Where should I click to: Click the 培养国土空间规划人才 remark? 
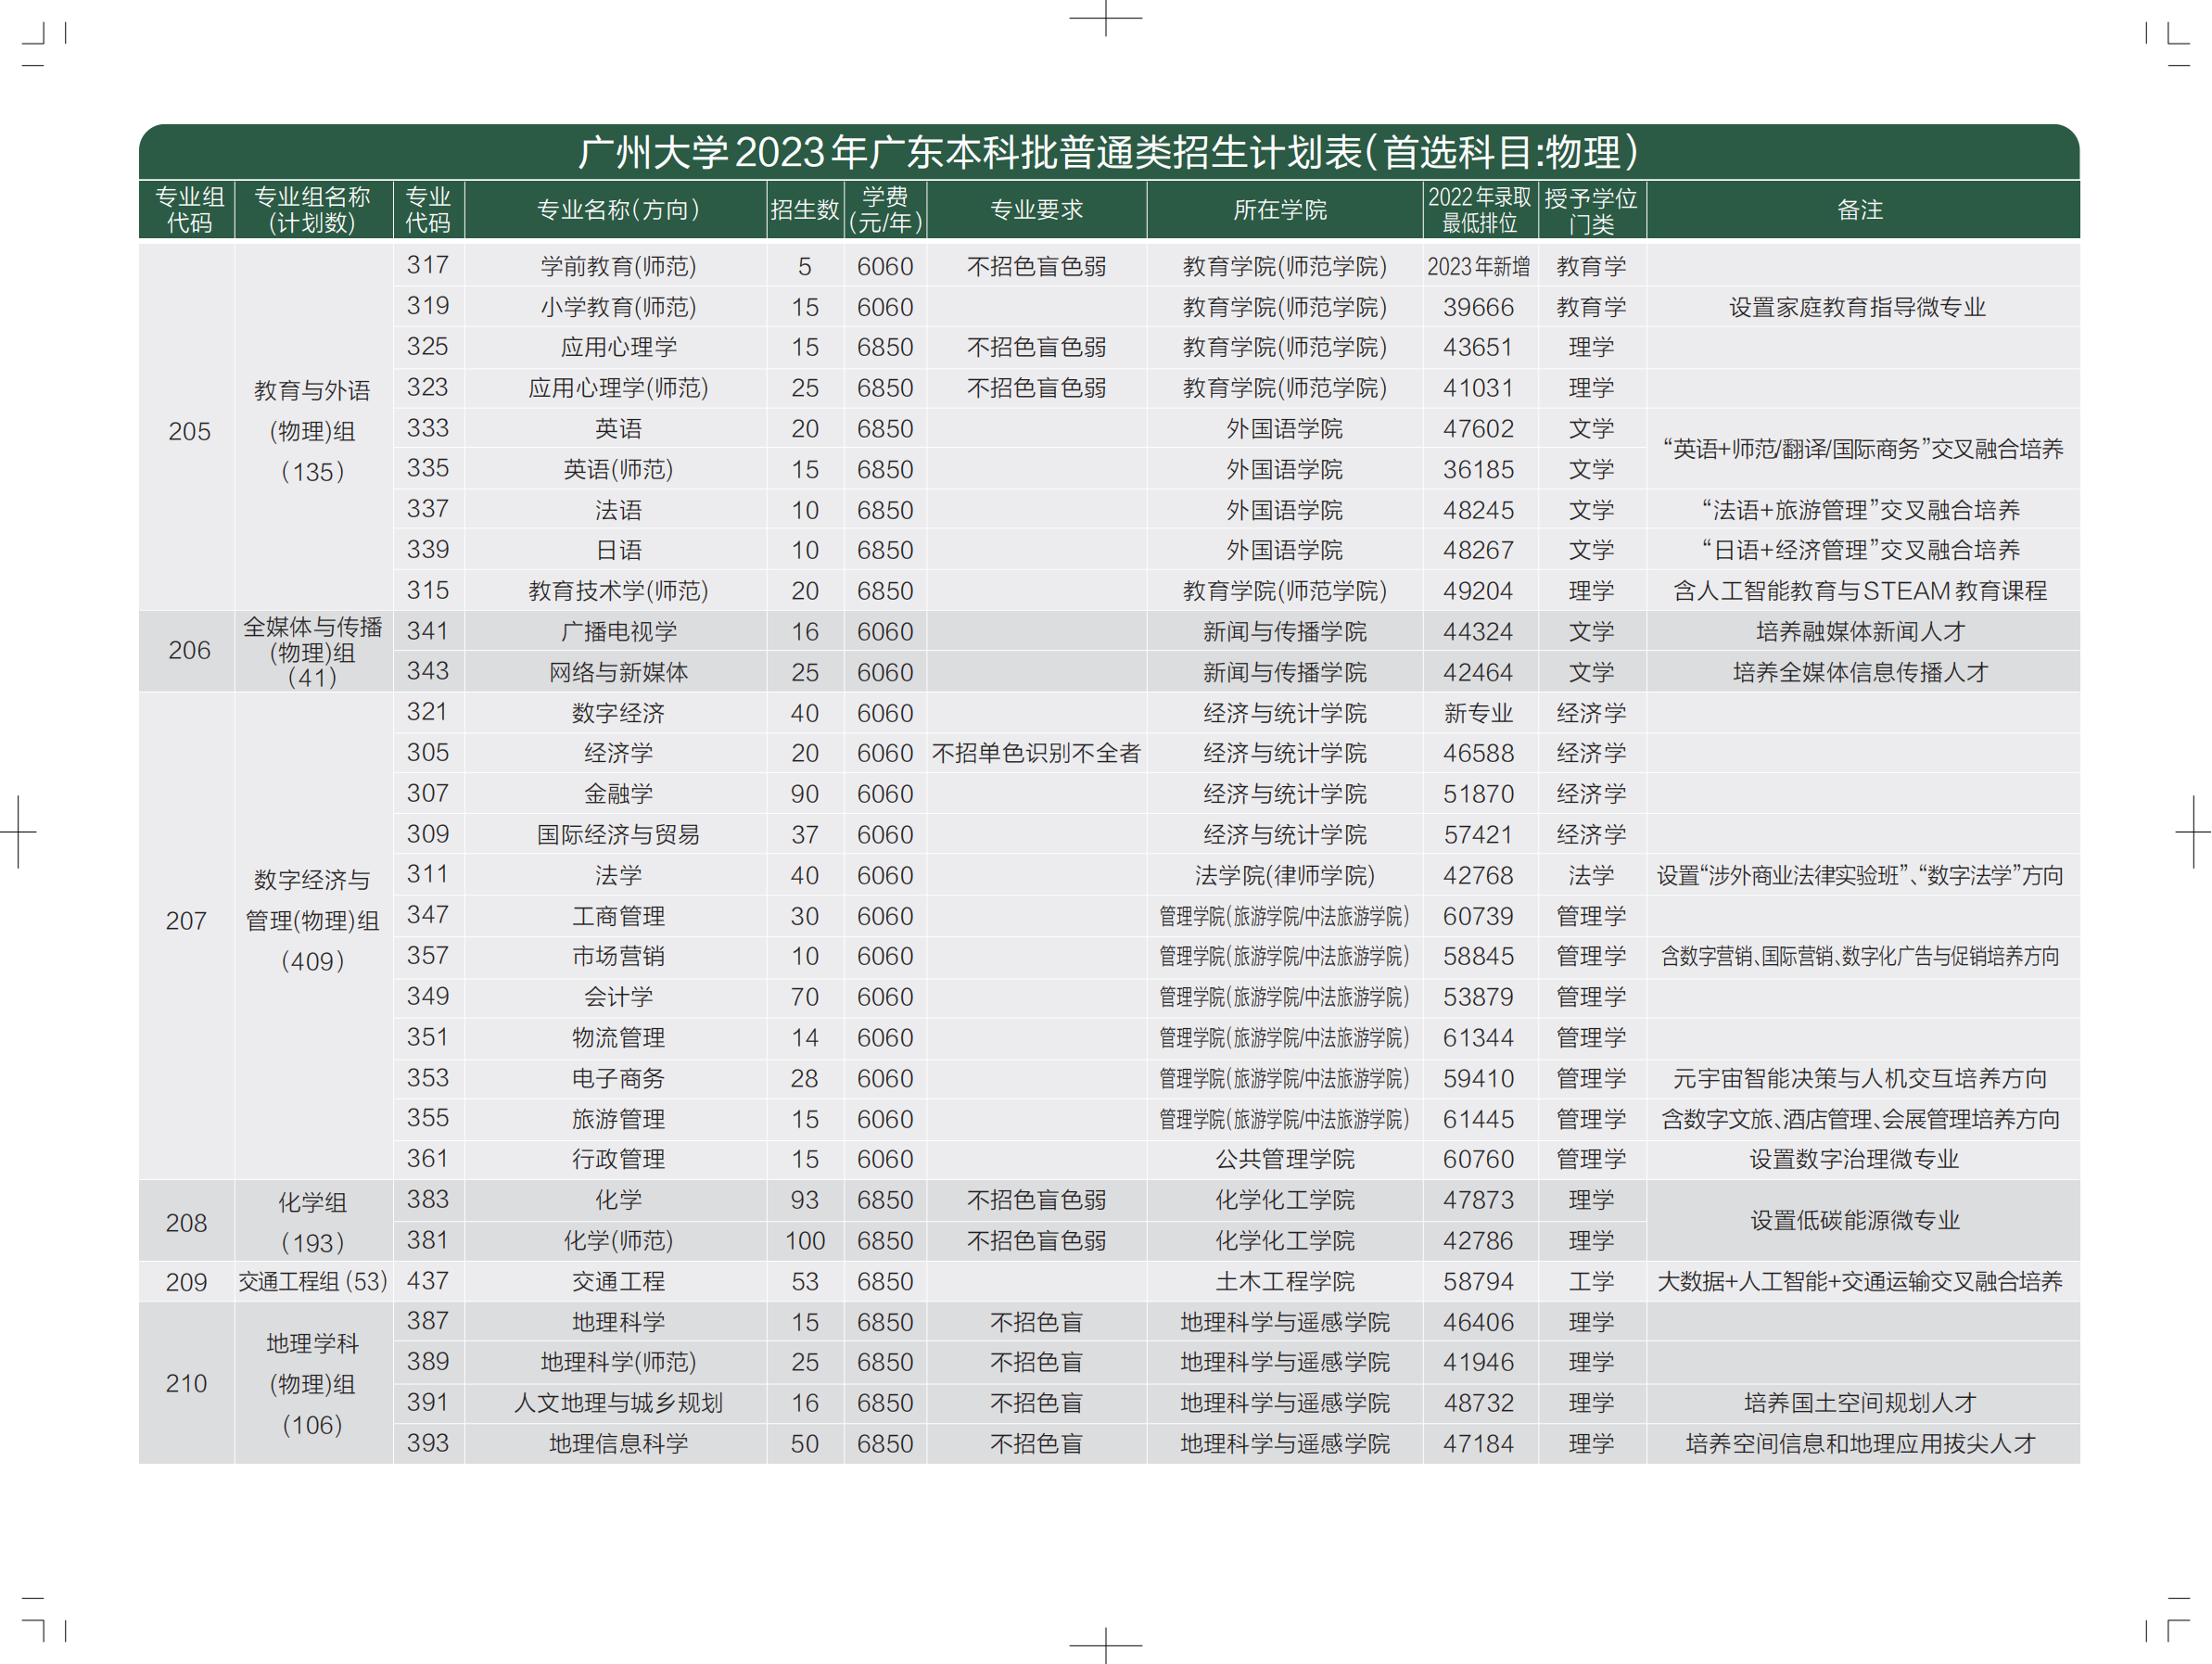pos(1859,1402)
